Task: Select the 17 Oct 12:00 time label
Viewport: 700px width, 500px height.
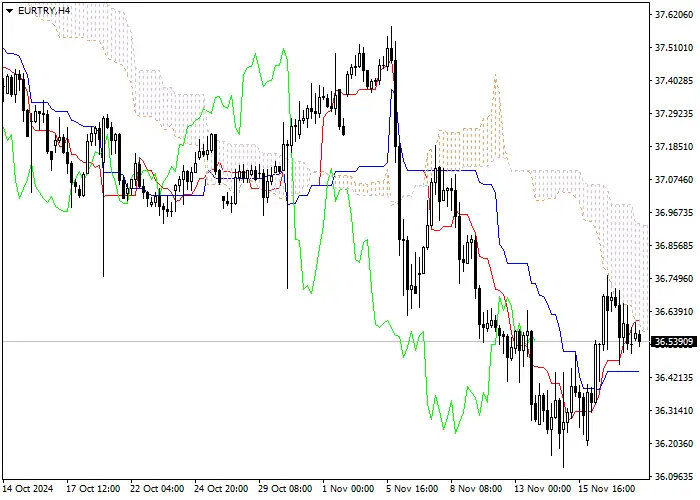Action: tap(93, 488)
